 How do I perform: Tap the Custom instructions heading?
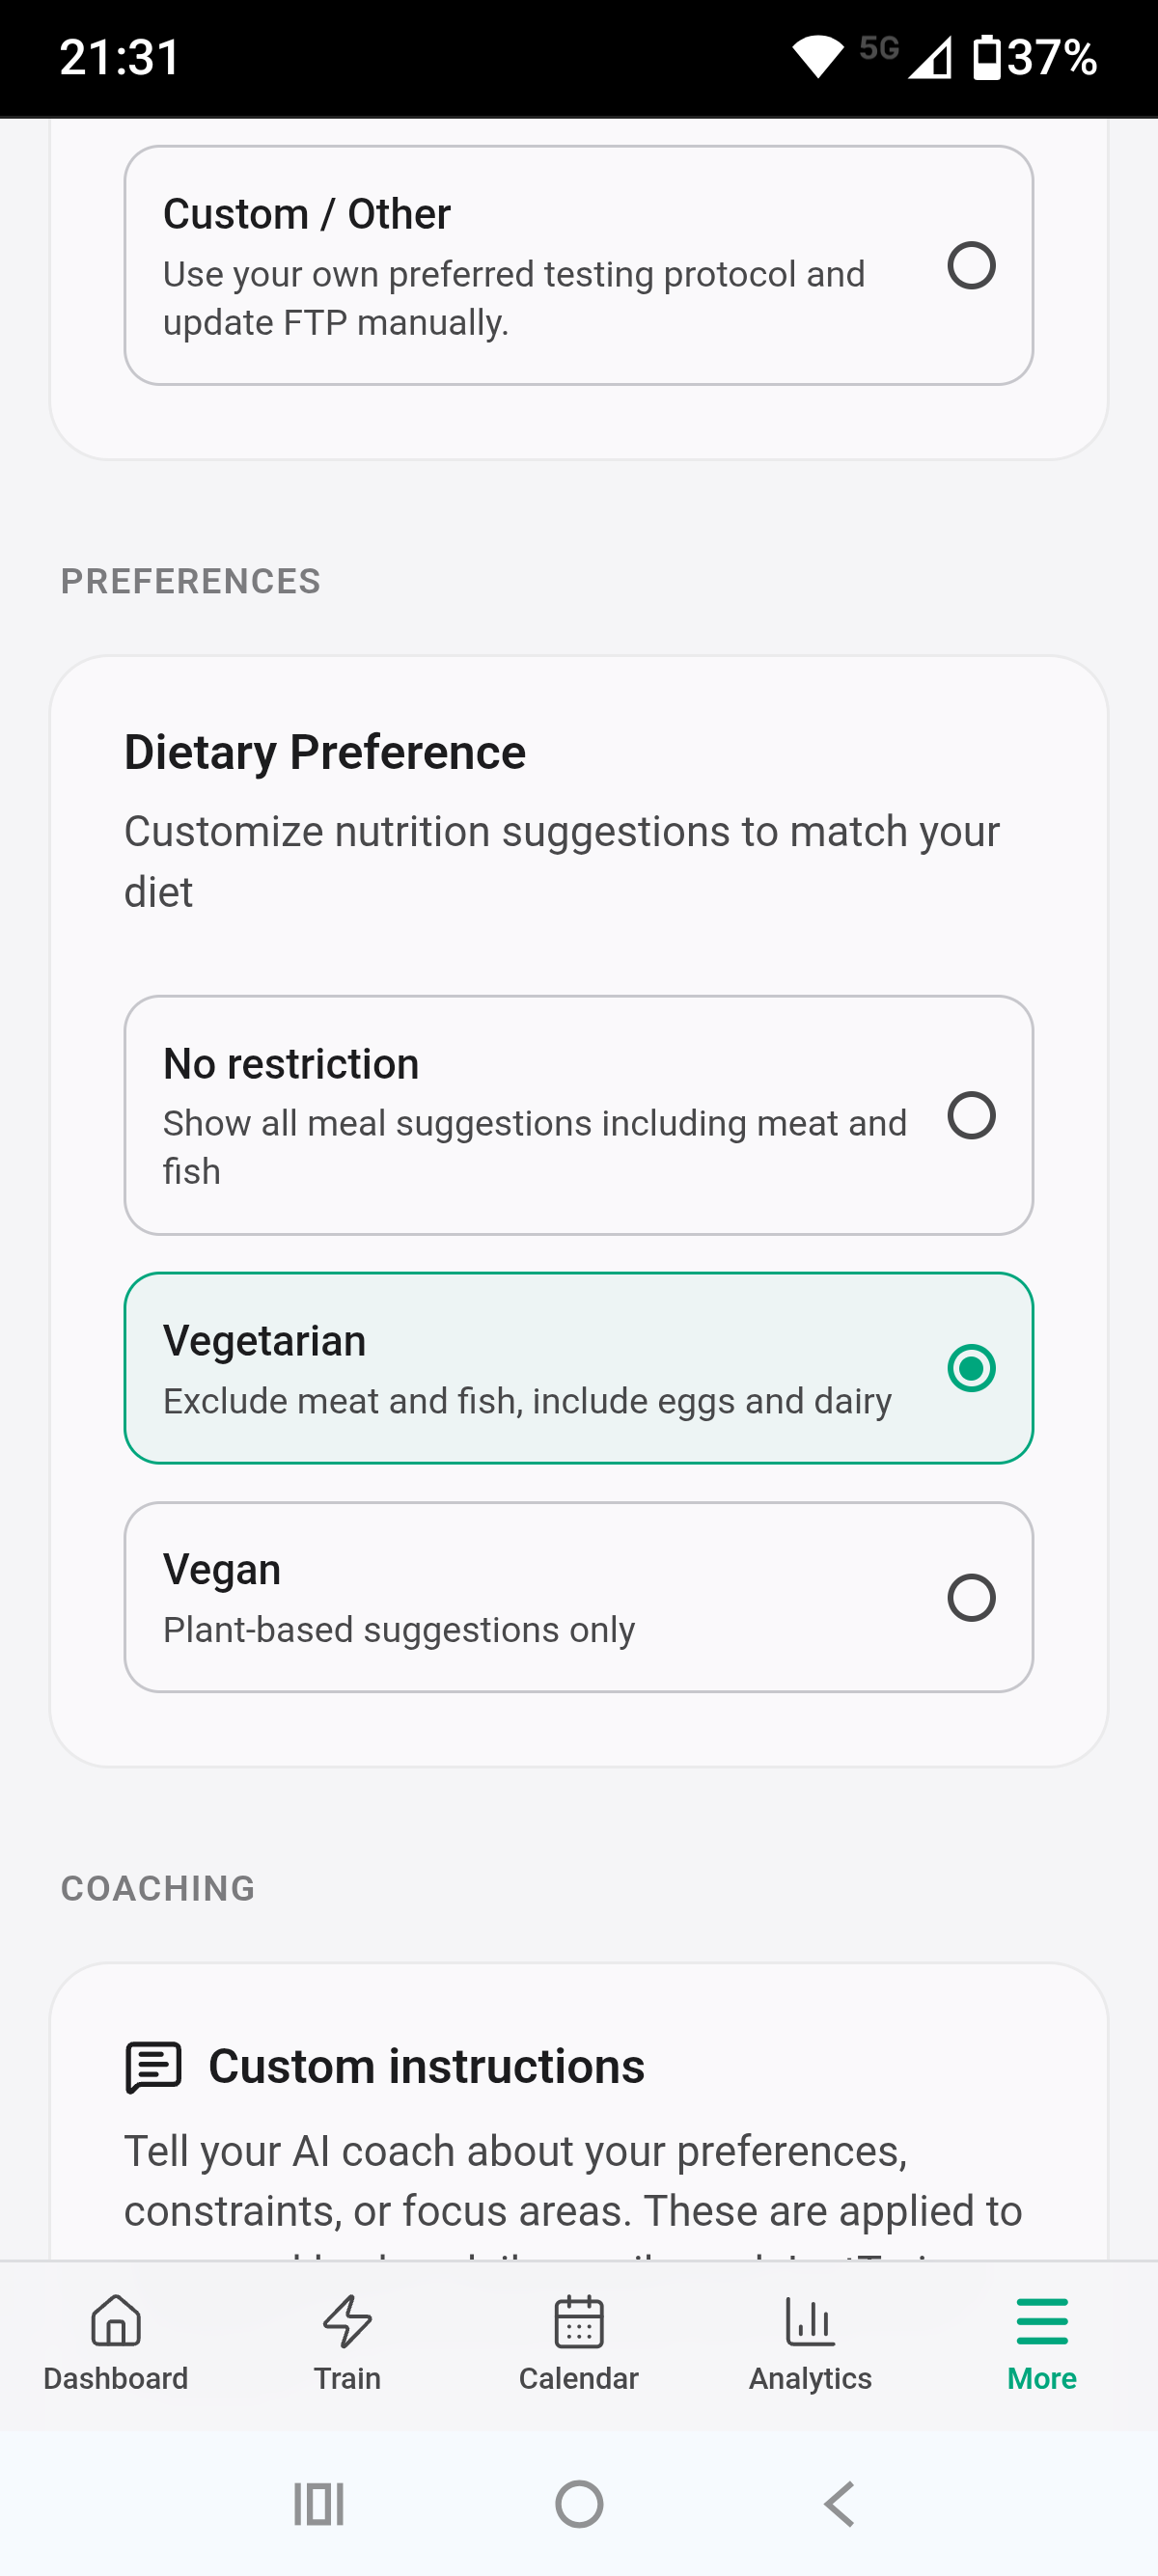(426, 2067)
